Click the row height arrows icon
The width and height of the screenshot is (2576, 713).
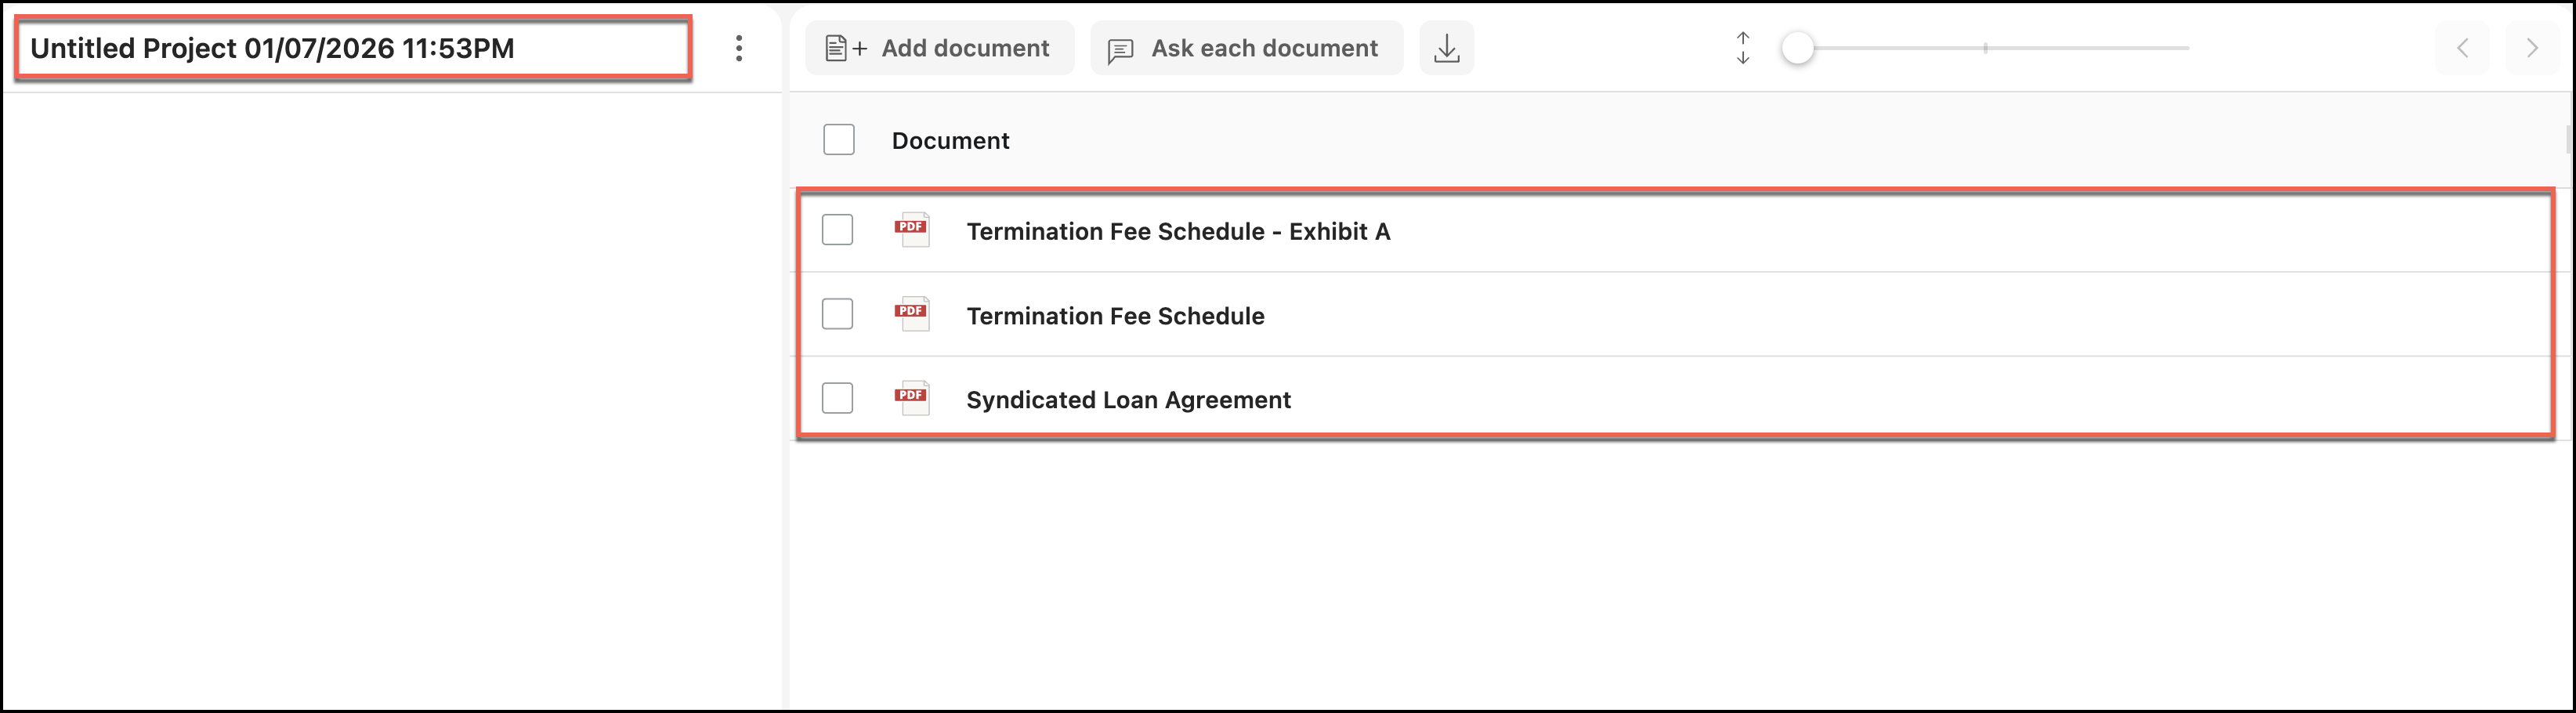click(x=1743, y=48)
